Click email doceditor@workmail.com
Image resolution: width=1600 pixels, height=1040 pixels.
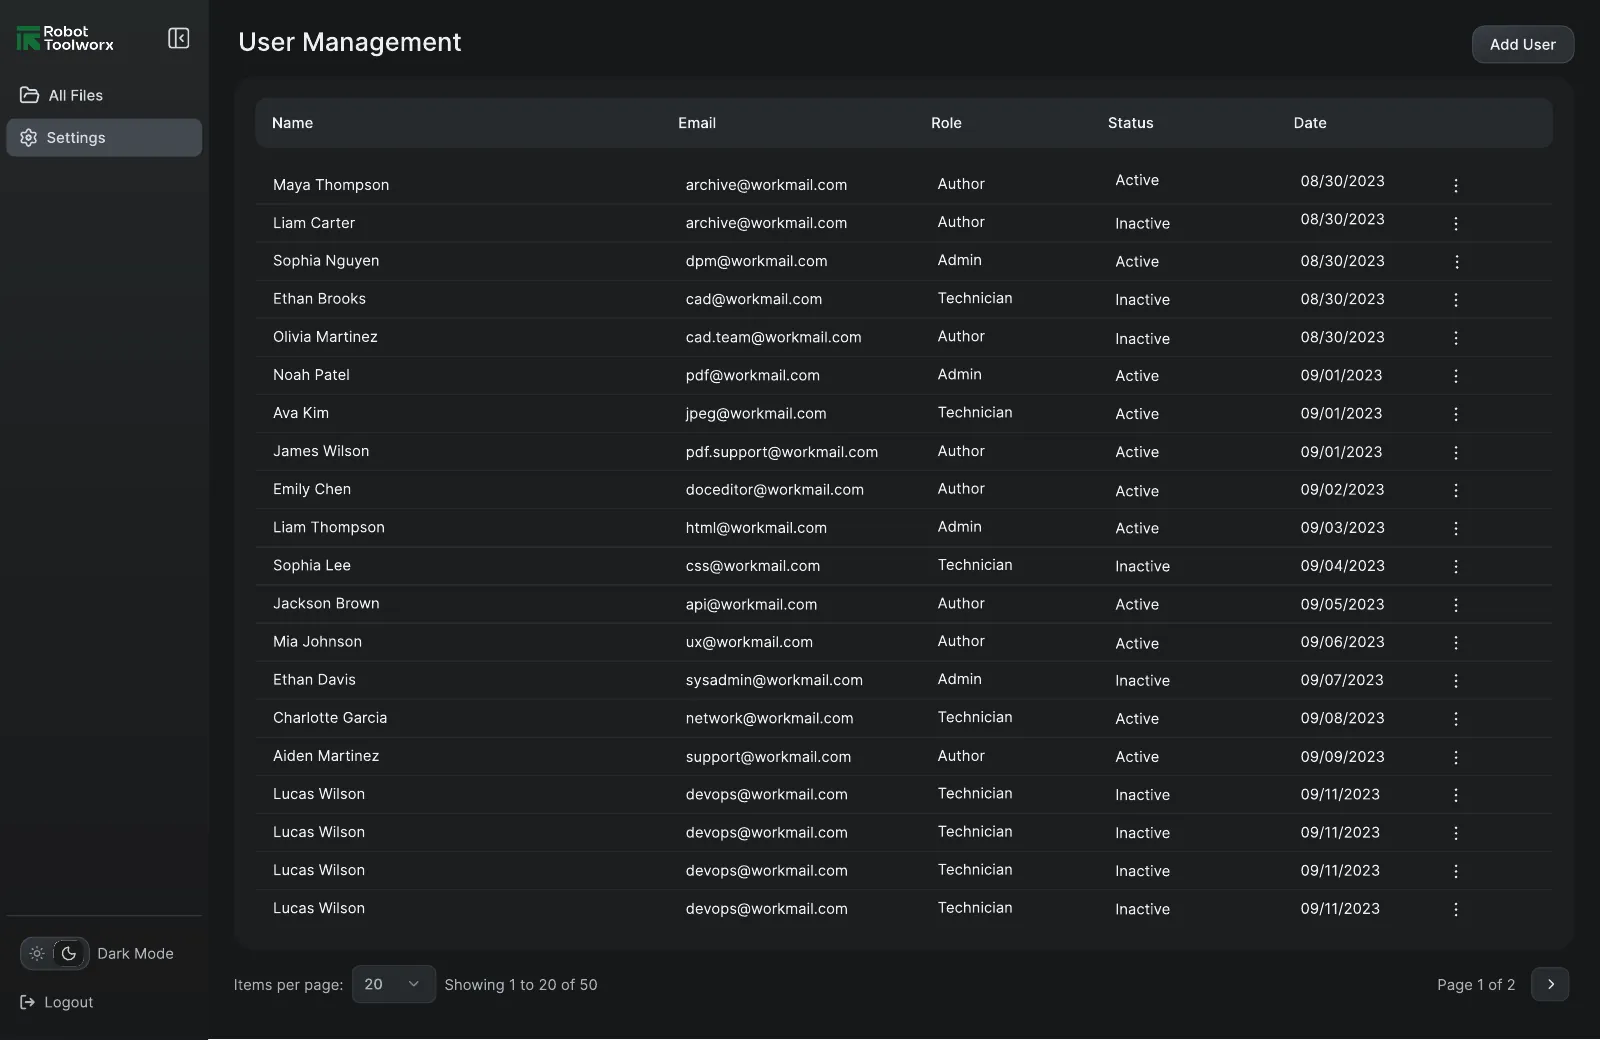(774, 490)
